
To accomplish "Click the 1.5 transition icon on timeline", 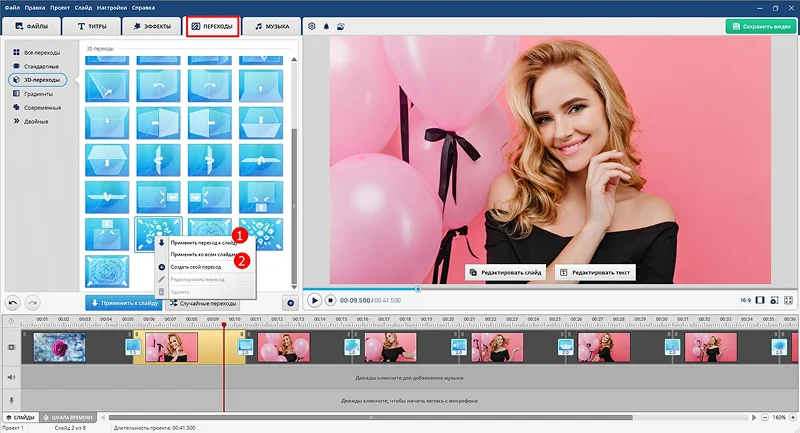I will pyautogui.click(x=133, y=347).
